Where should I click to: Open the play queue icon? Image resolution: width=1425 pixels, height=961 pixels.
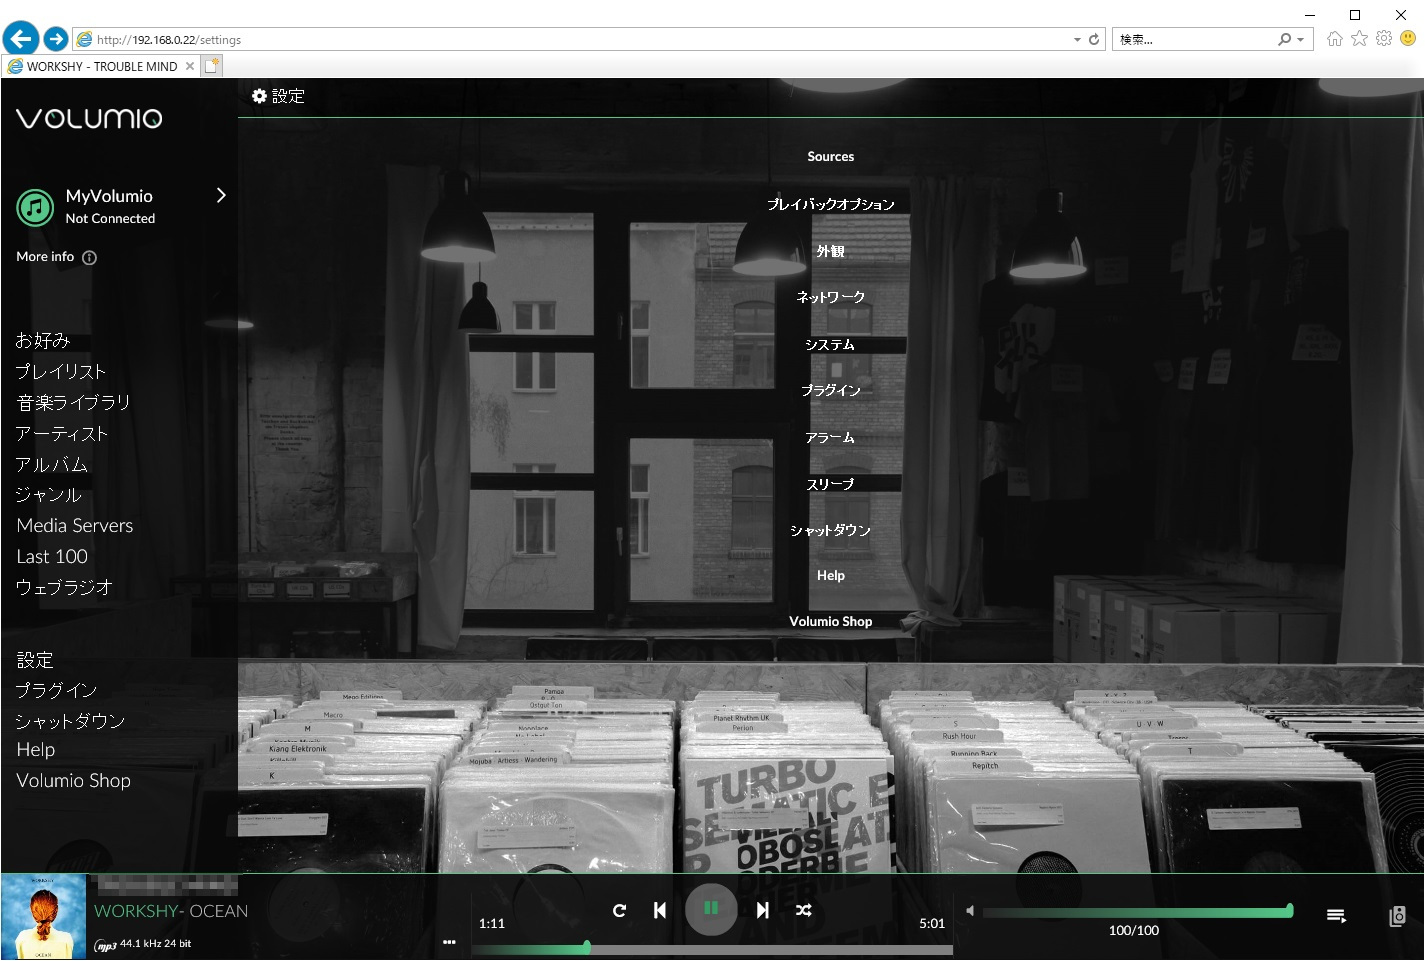point(1336,916)
